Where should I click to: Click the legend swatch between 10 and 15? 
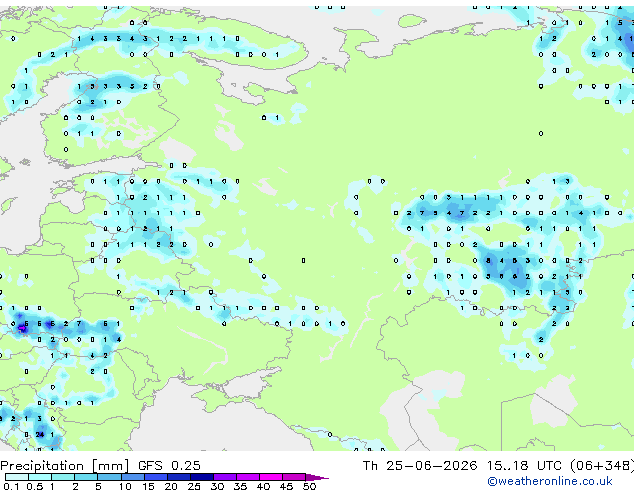click(x=132, y=477)
